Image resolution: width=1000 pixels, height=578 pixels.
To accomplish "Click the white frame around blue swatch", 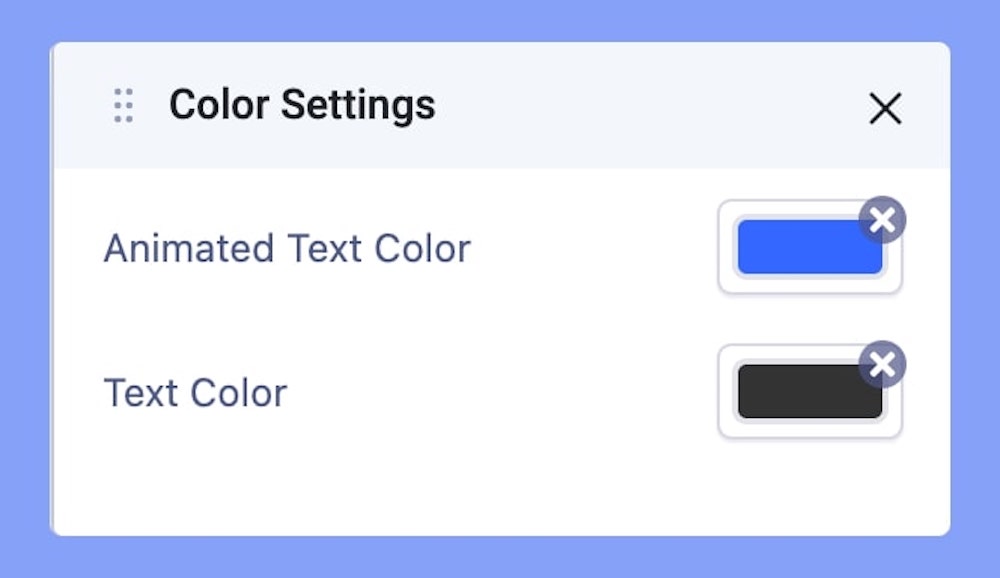I will (x=726, y=282).
